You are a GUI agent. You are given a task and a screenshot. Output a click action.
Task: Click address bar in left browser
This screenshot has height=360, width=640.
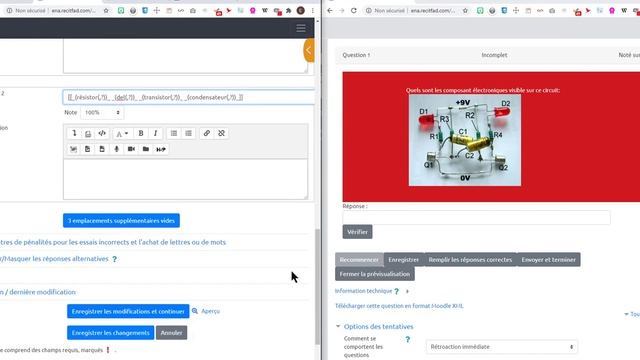point(57,11)
